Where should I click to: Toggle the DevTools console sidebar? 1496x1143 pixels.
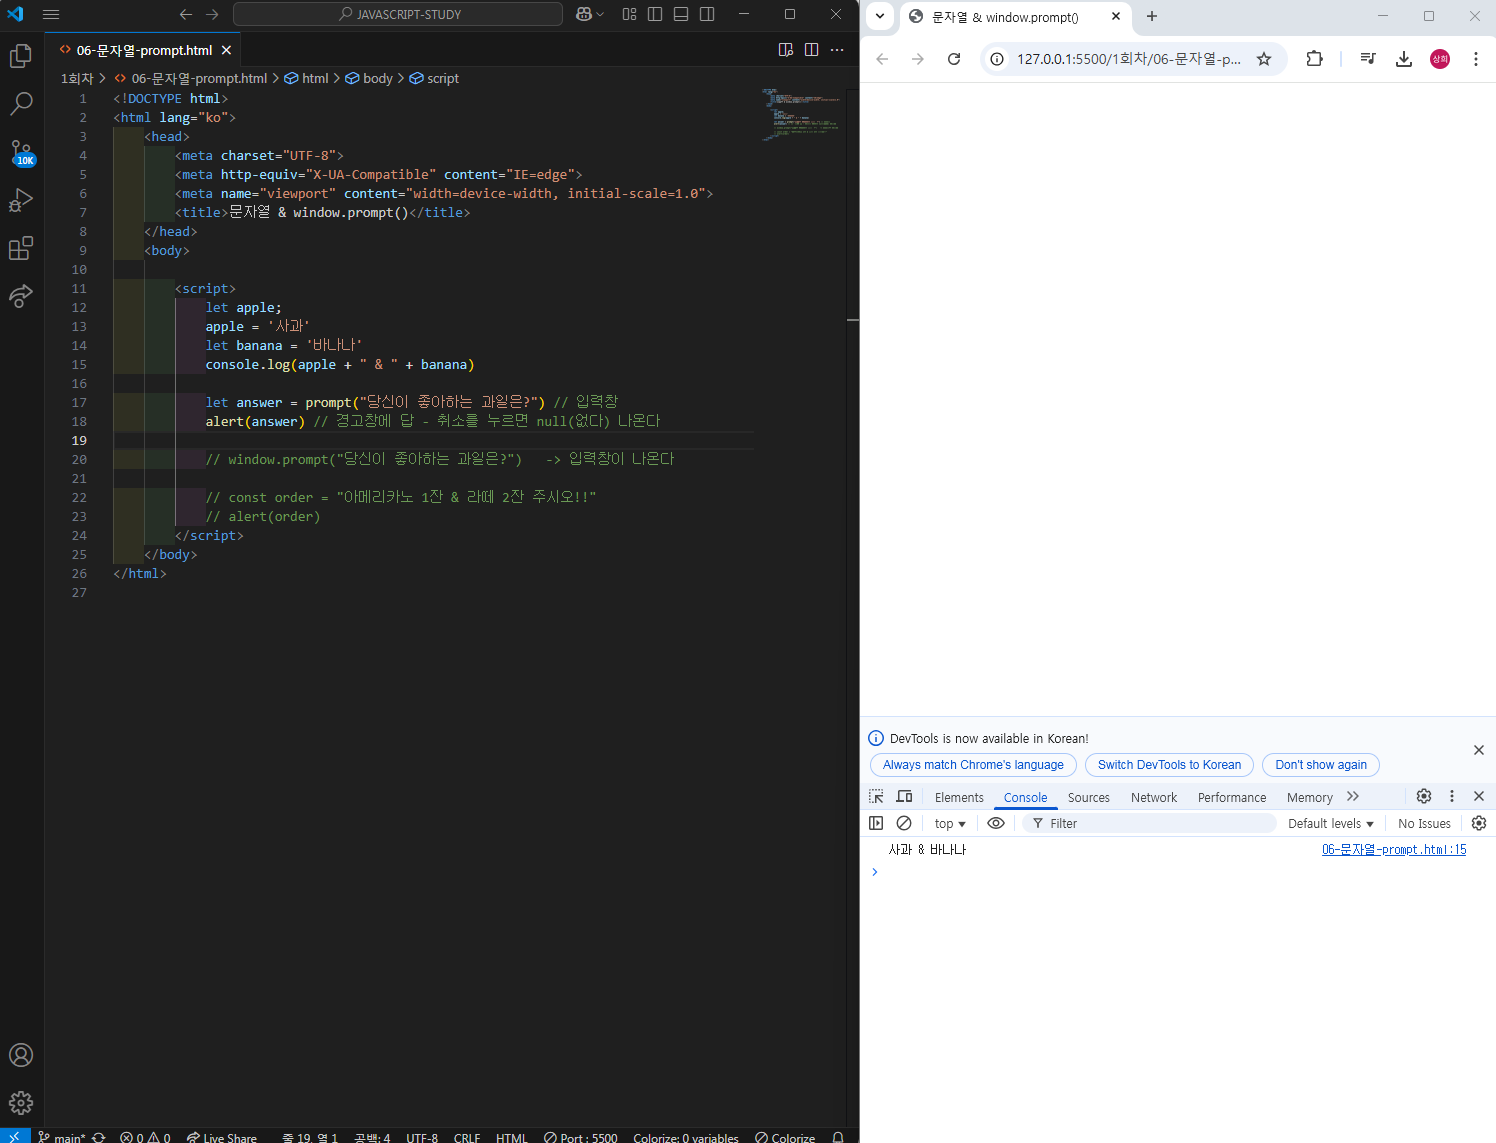876,823
